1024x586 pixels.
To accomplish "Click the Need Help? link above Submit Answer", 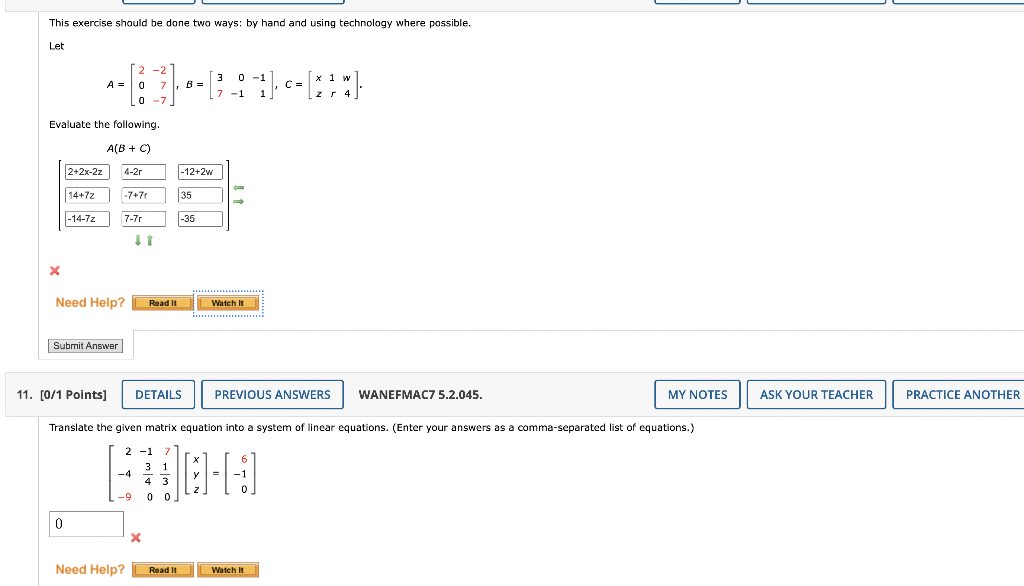I will coord(89,302).
